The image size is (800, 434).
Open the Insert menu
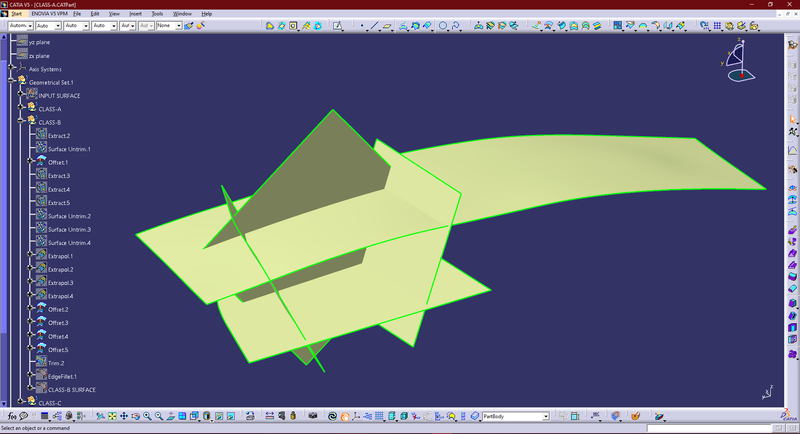coord(133,14)
